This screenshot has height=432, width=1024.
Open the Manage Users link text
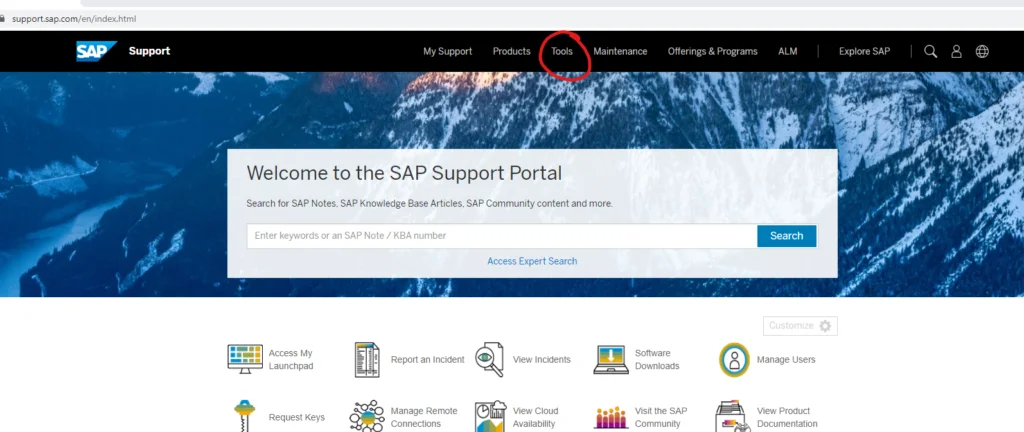coord(786,360)
